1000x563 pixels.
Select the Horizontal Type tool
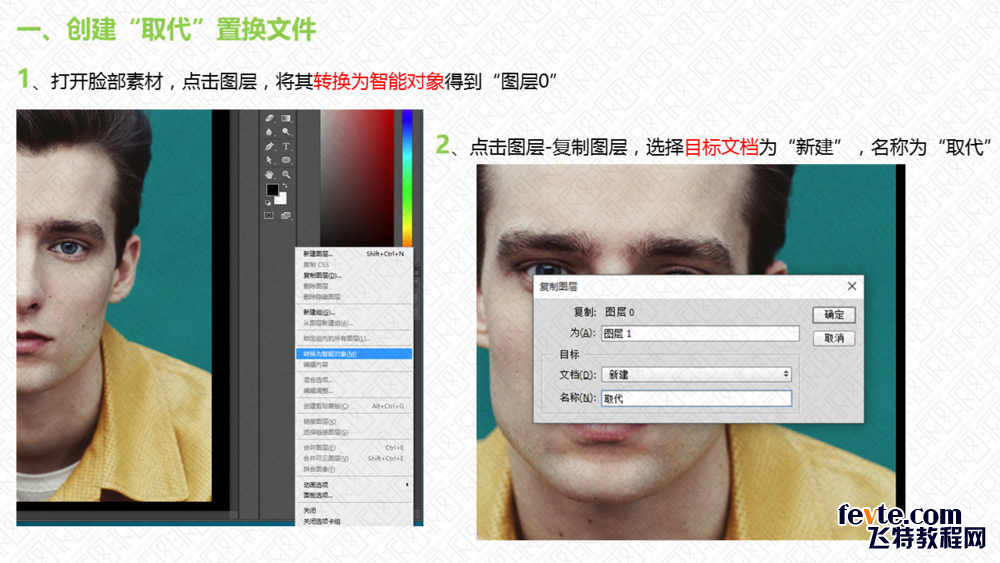click(x=286, y=146)
